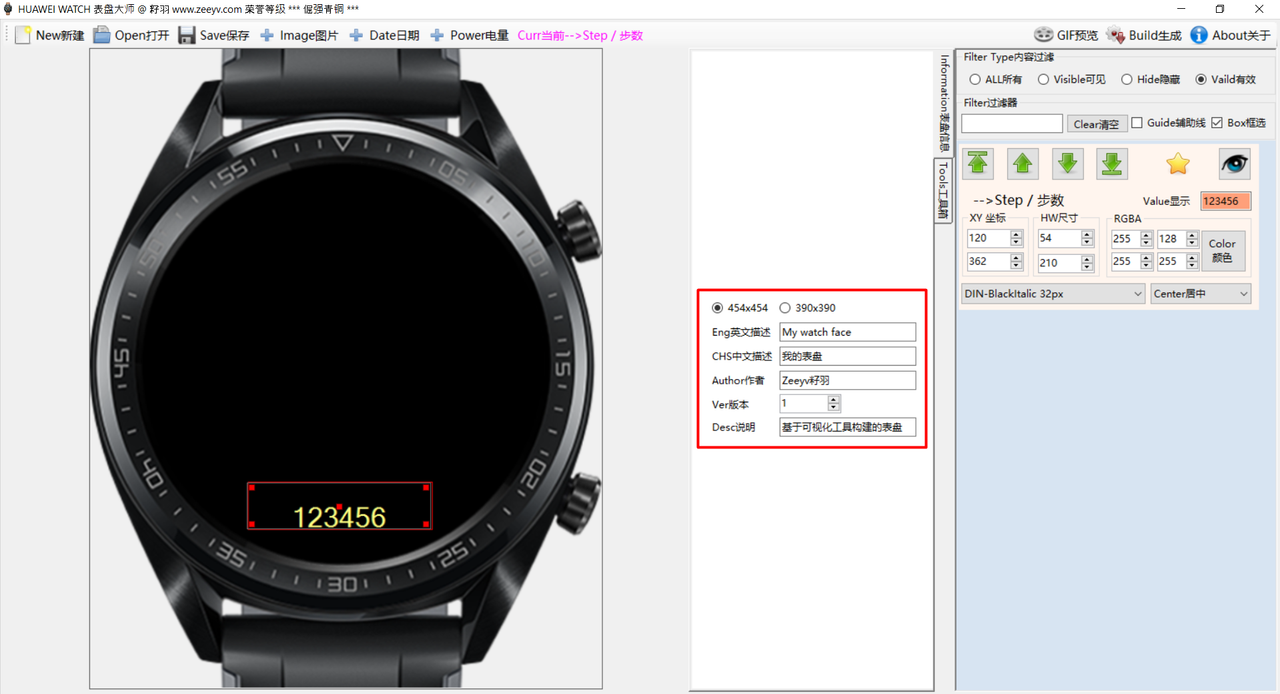Decrease the Y coordinate value 362
Viewport: 1280px width, 694px height.
[1016, 266]
